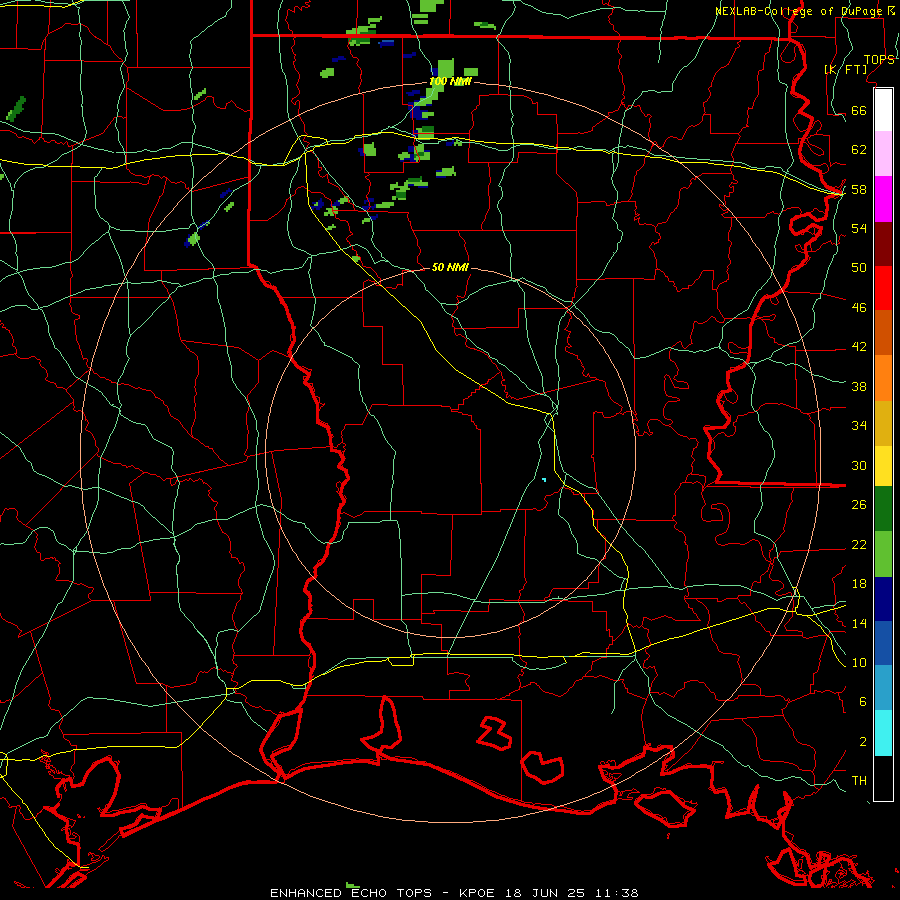Viewport: 900px width, 900px height.
Task: Click the "42" legend value
Action: [x=859, y=347]
